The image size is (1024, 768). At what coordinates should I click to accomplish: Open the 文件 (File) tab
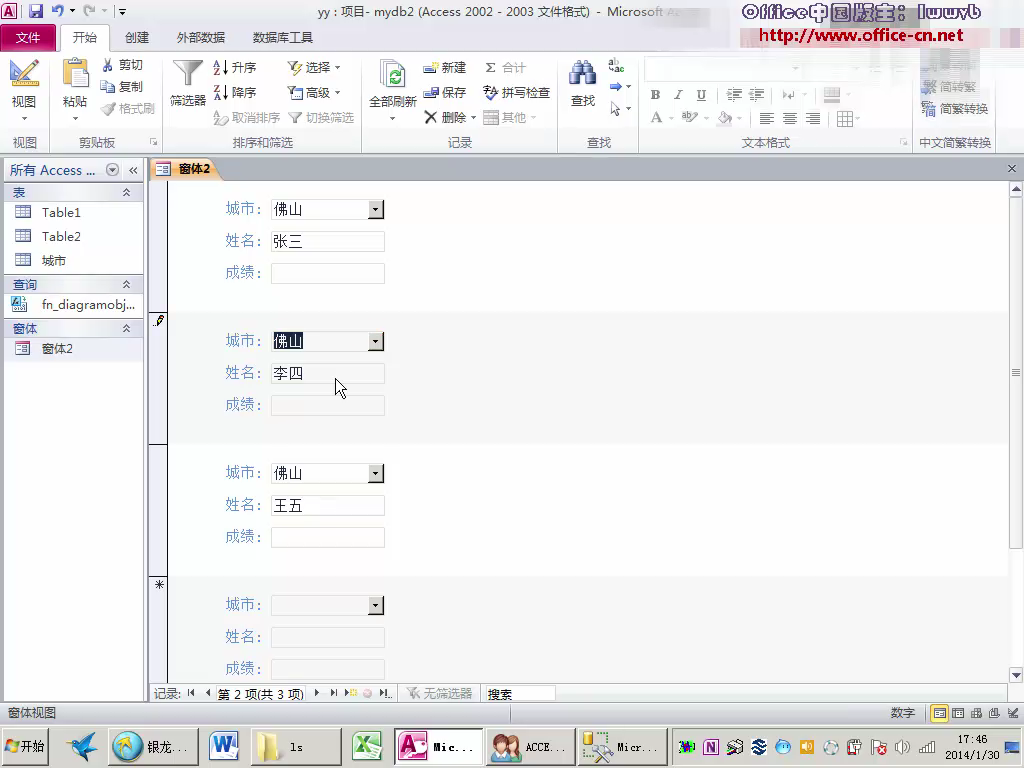pos(28,38)
